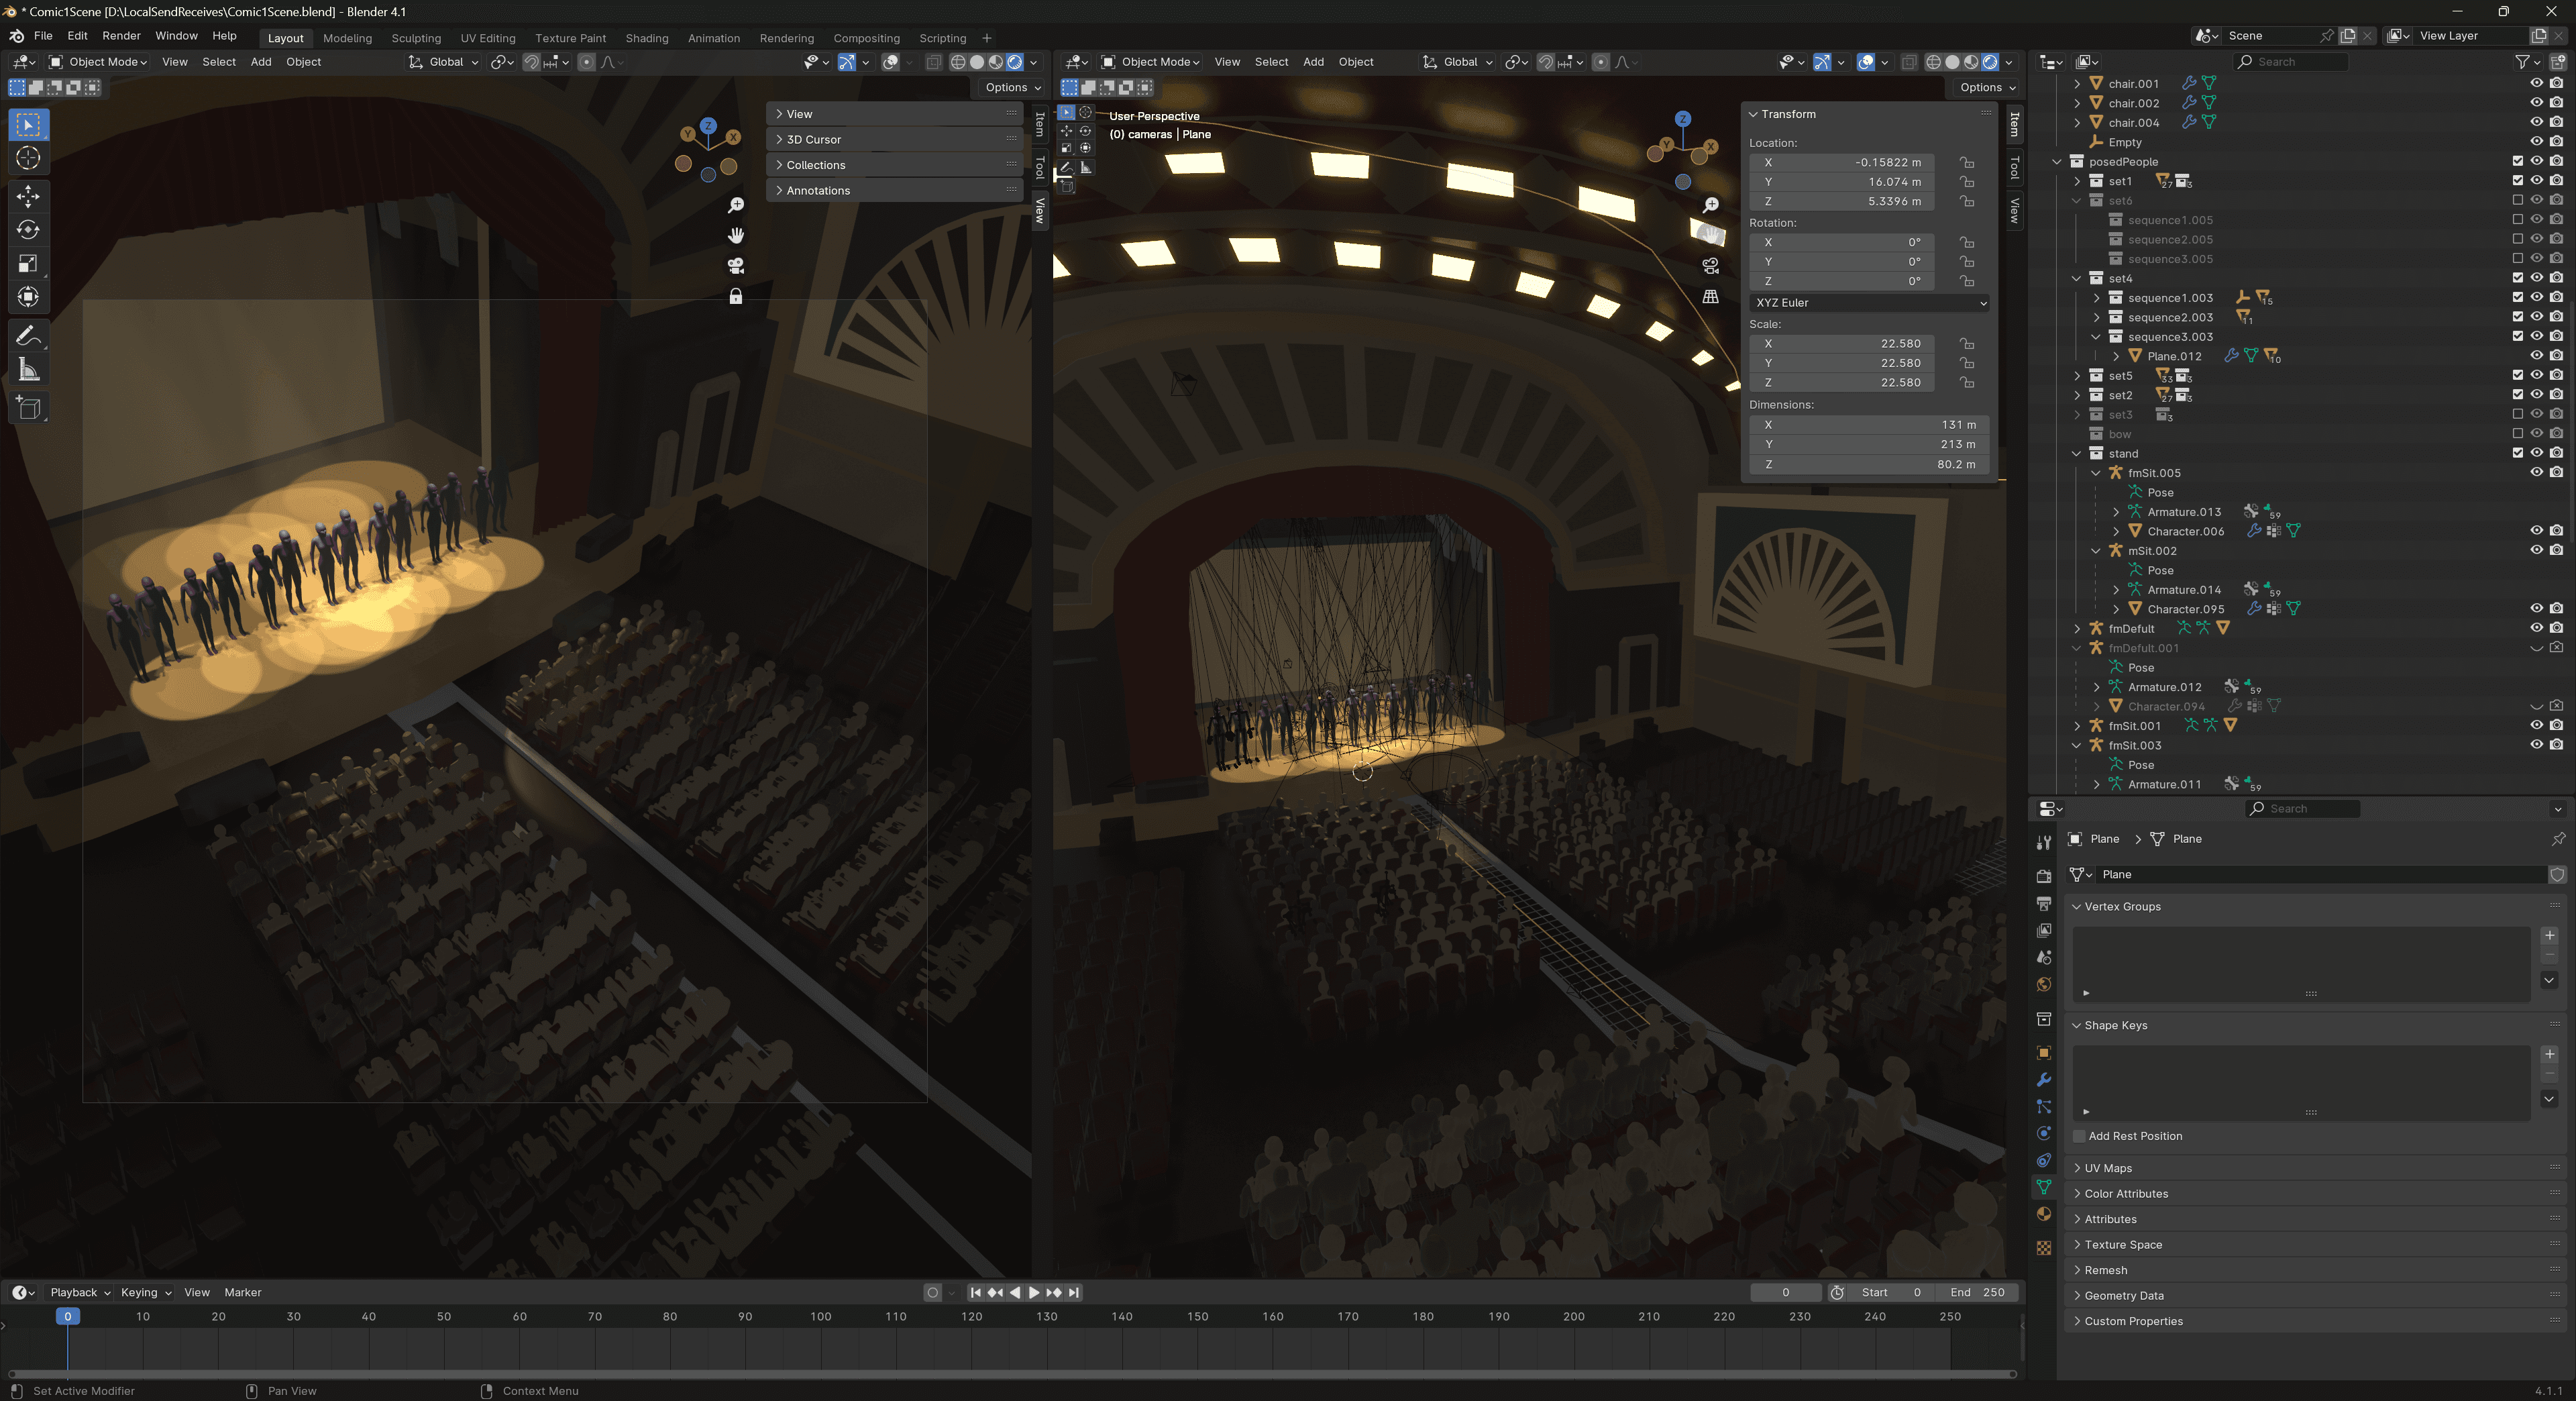
Task: Select the Measure tool
Action: pyautogui.click(x=28, y=371)
